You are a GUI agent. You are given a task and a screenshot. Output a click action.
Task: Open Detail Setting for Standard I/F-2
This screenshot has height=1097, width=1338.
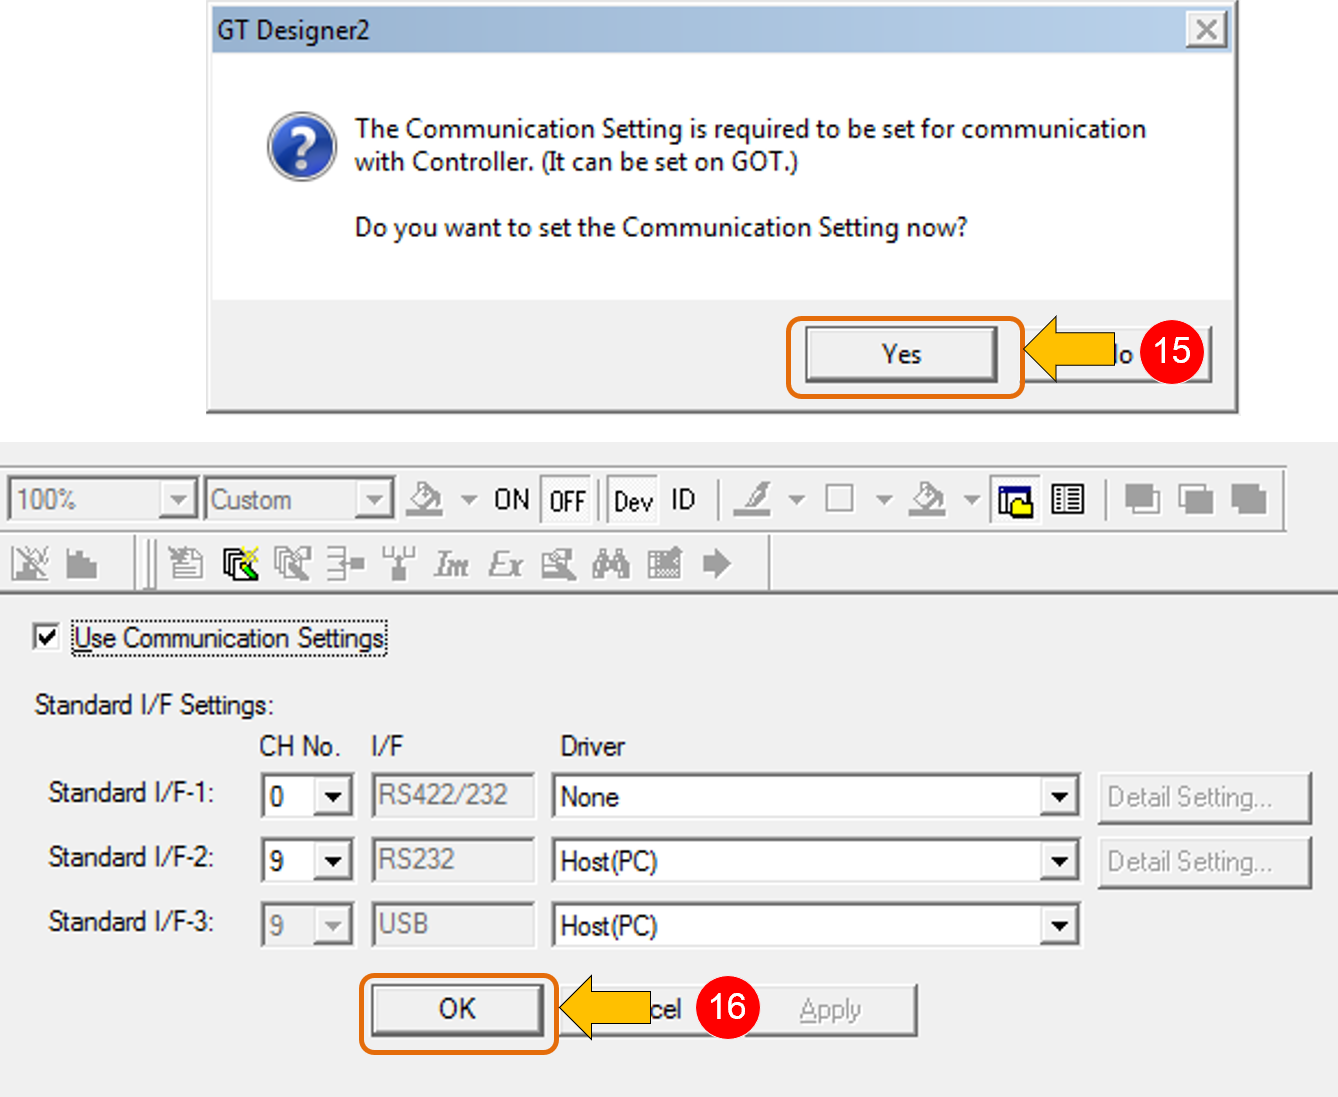point(1204,861)
